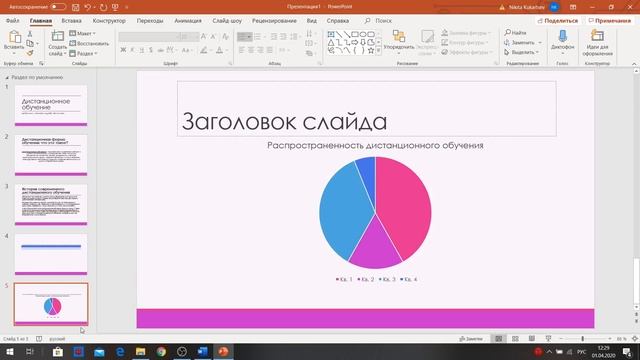Open the Переходы tab

150,20
